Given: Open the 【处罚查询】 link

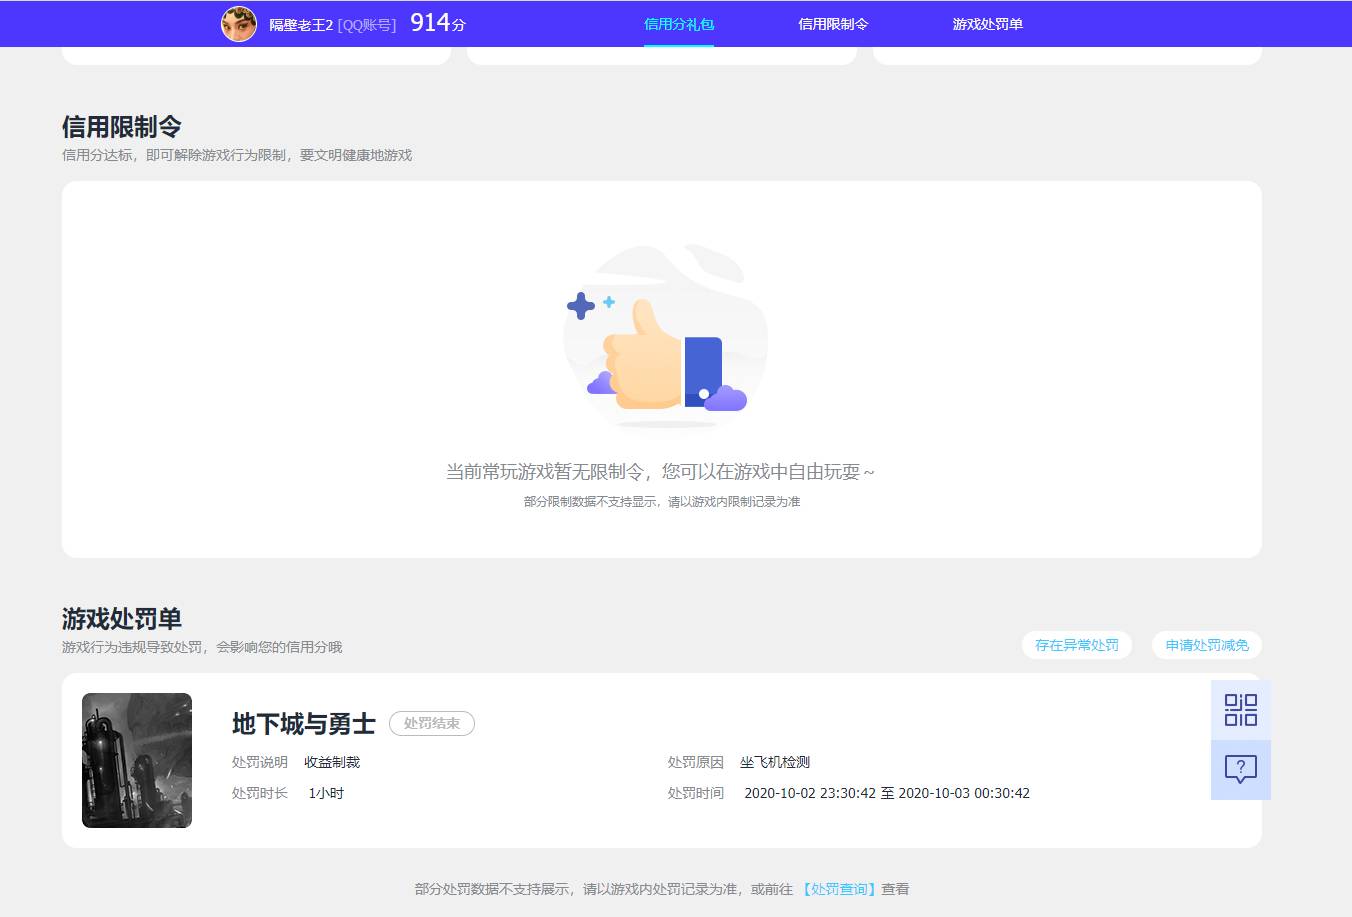Looking at the screenshot, I should tap(840, 888).
